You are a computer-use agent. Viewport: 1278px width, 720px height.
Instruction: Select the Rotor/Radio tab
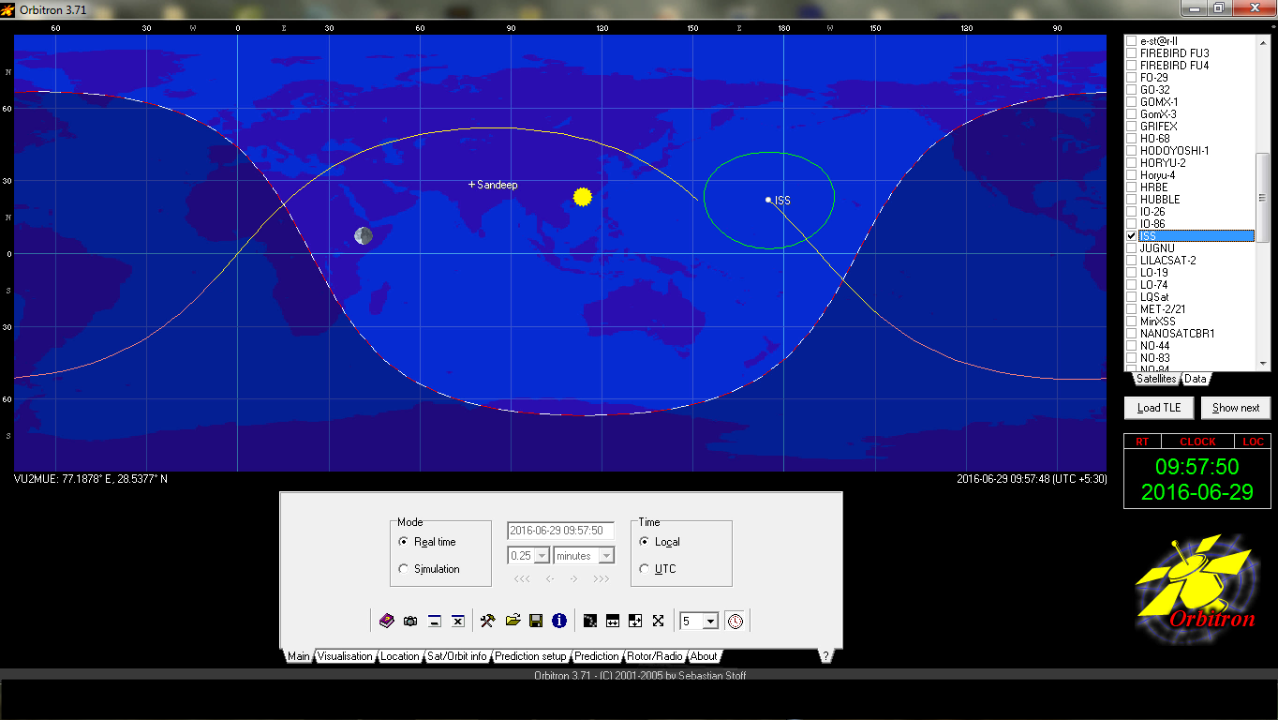click(655, 657)
